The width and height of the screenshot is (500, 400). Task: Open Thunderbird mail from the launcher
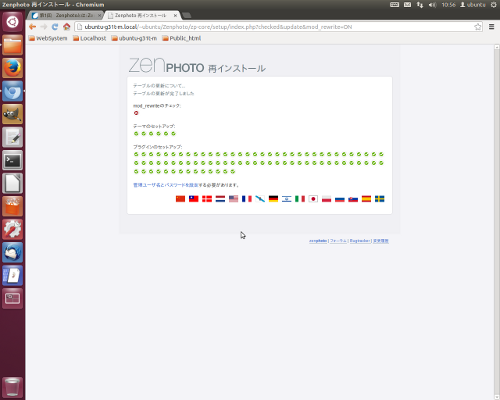13,252
